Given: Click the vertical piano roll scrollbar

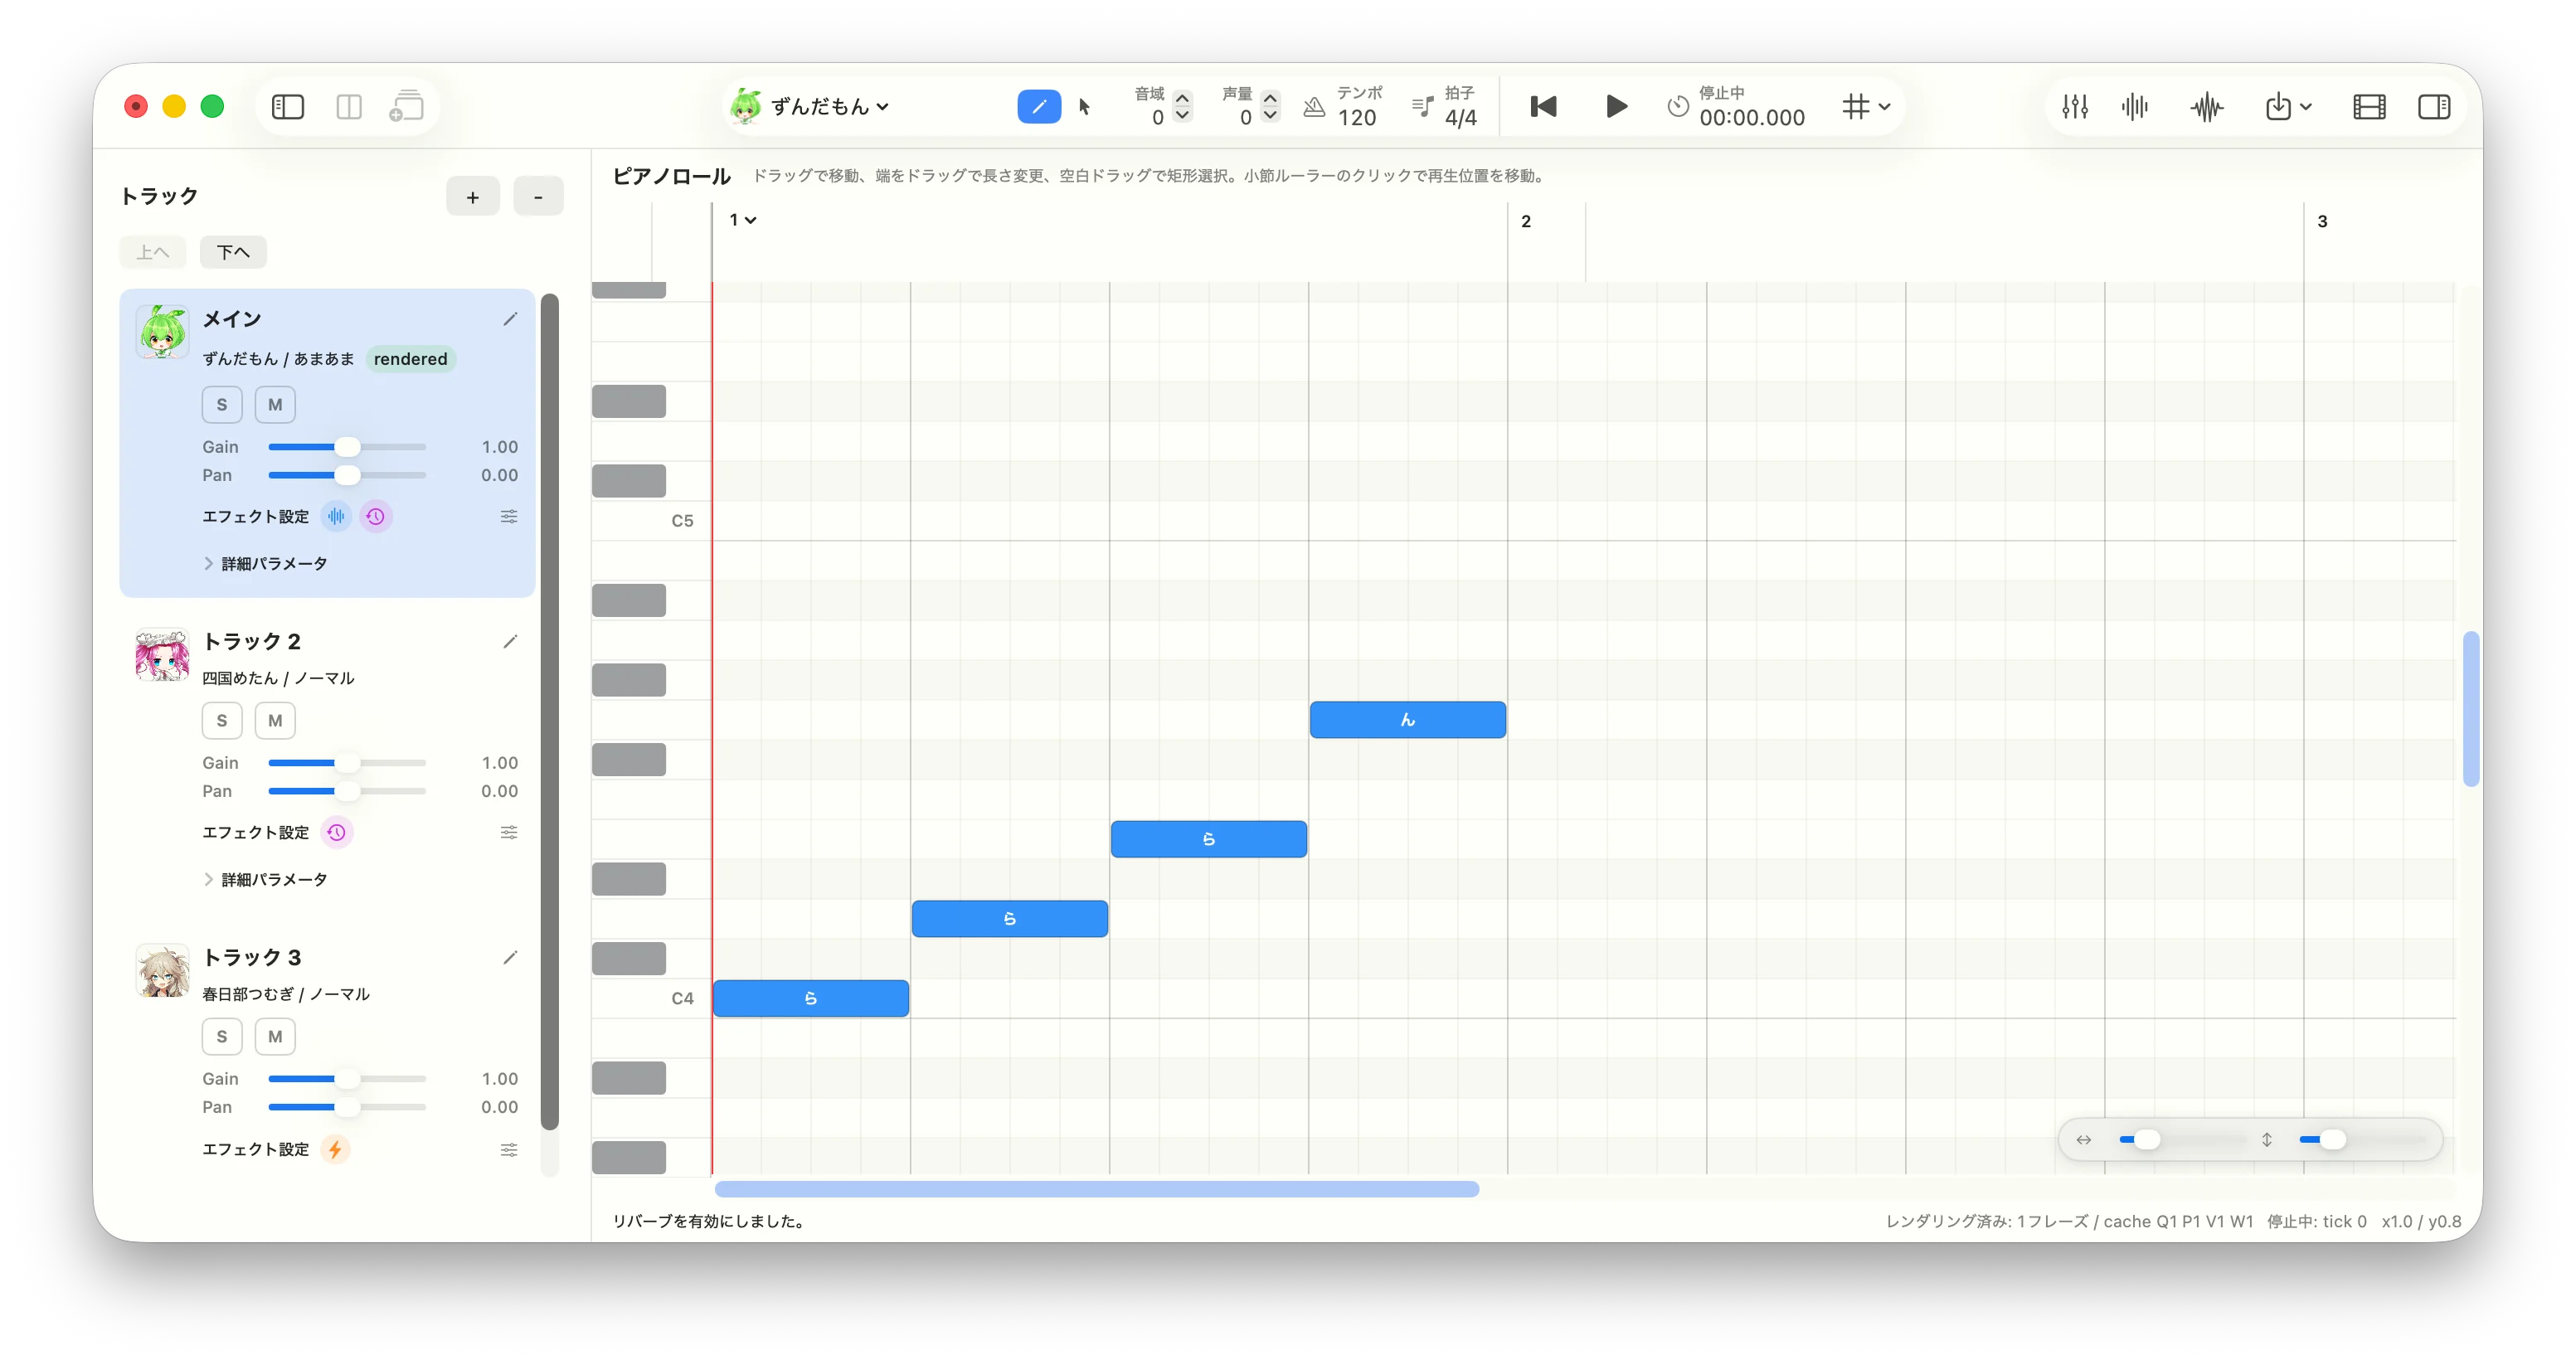Looking at the screenshot, I should (x=2470, y=708).
